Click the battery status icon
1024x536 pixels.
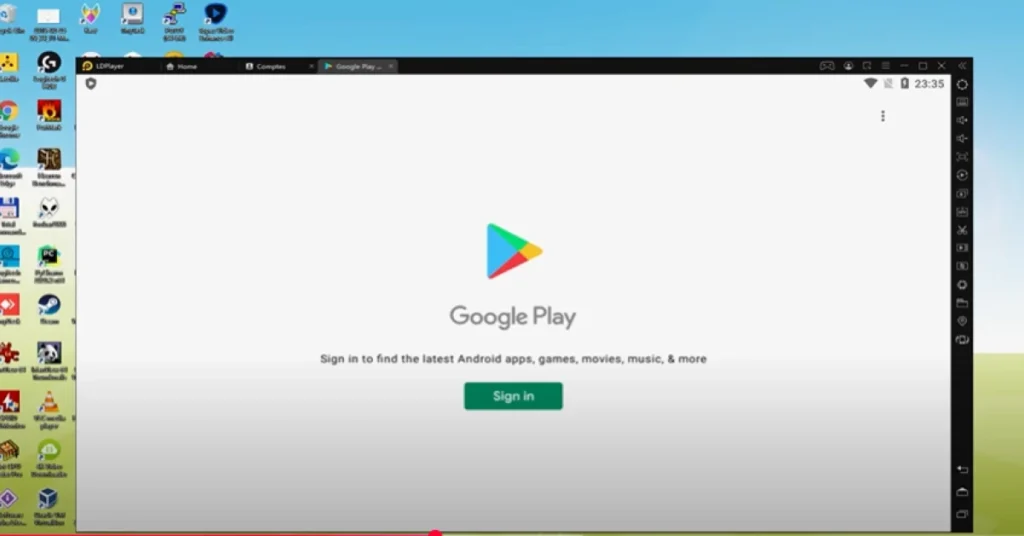(x=904, y=84)
